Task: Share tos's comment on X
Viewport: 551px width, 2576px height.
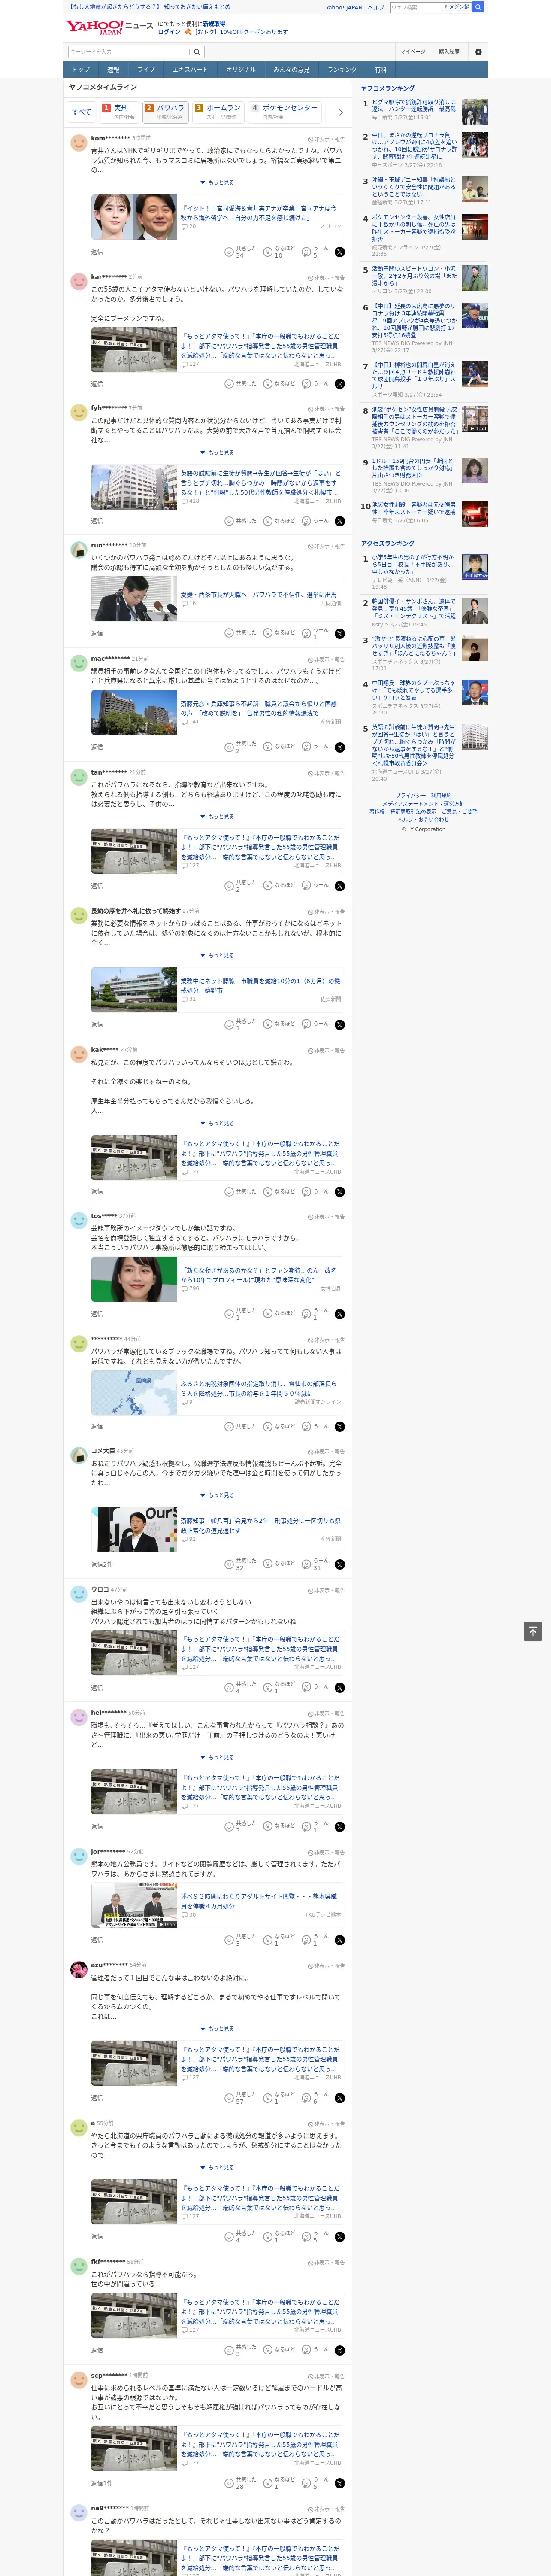Action: 340,1314
